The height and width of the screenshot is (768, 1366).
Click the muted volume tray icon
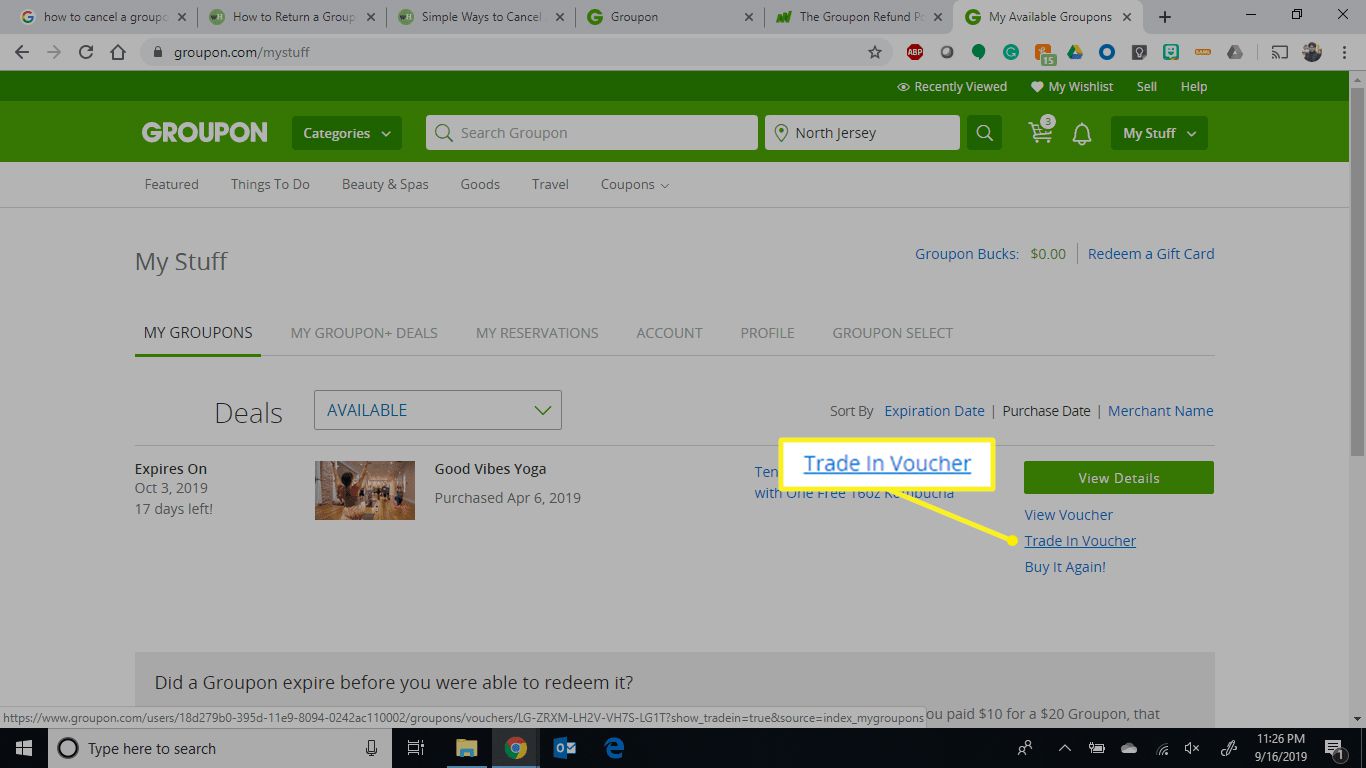tap(1192, 748)
